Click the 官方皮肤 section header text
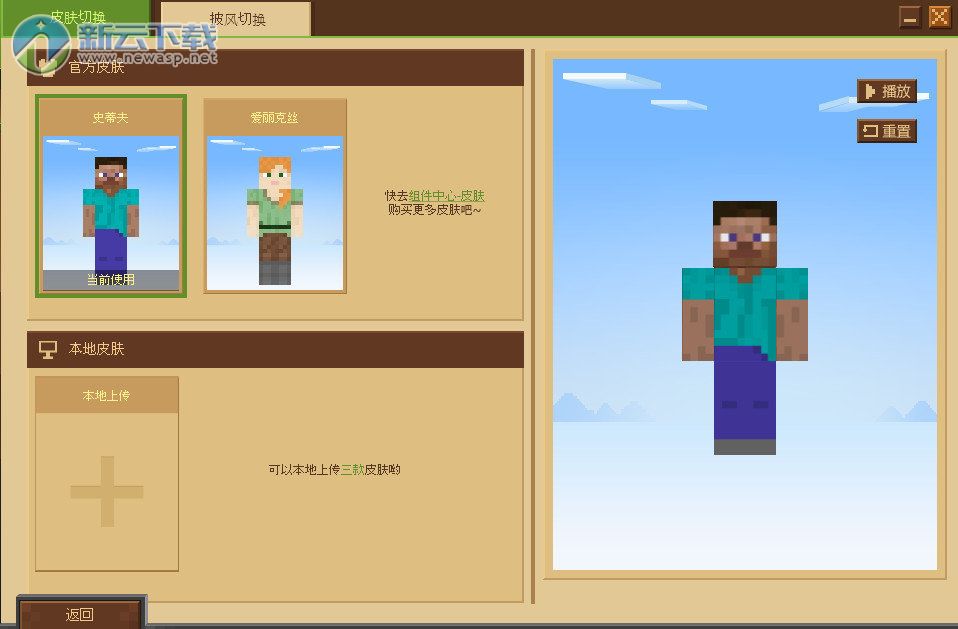958x629 pixels. (97, 67)
